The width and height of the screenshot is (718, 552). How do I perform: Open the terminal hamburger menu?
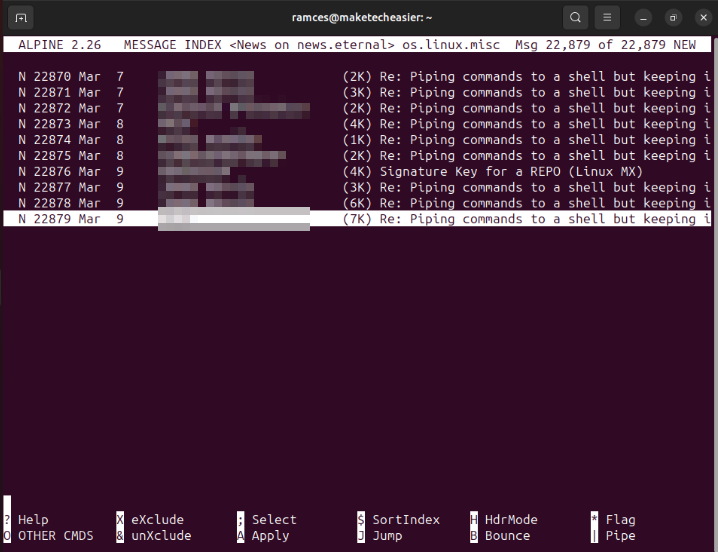[x=607, y=18]
